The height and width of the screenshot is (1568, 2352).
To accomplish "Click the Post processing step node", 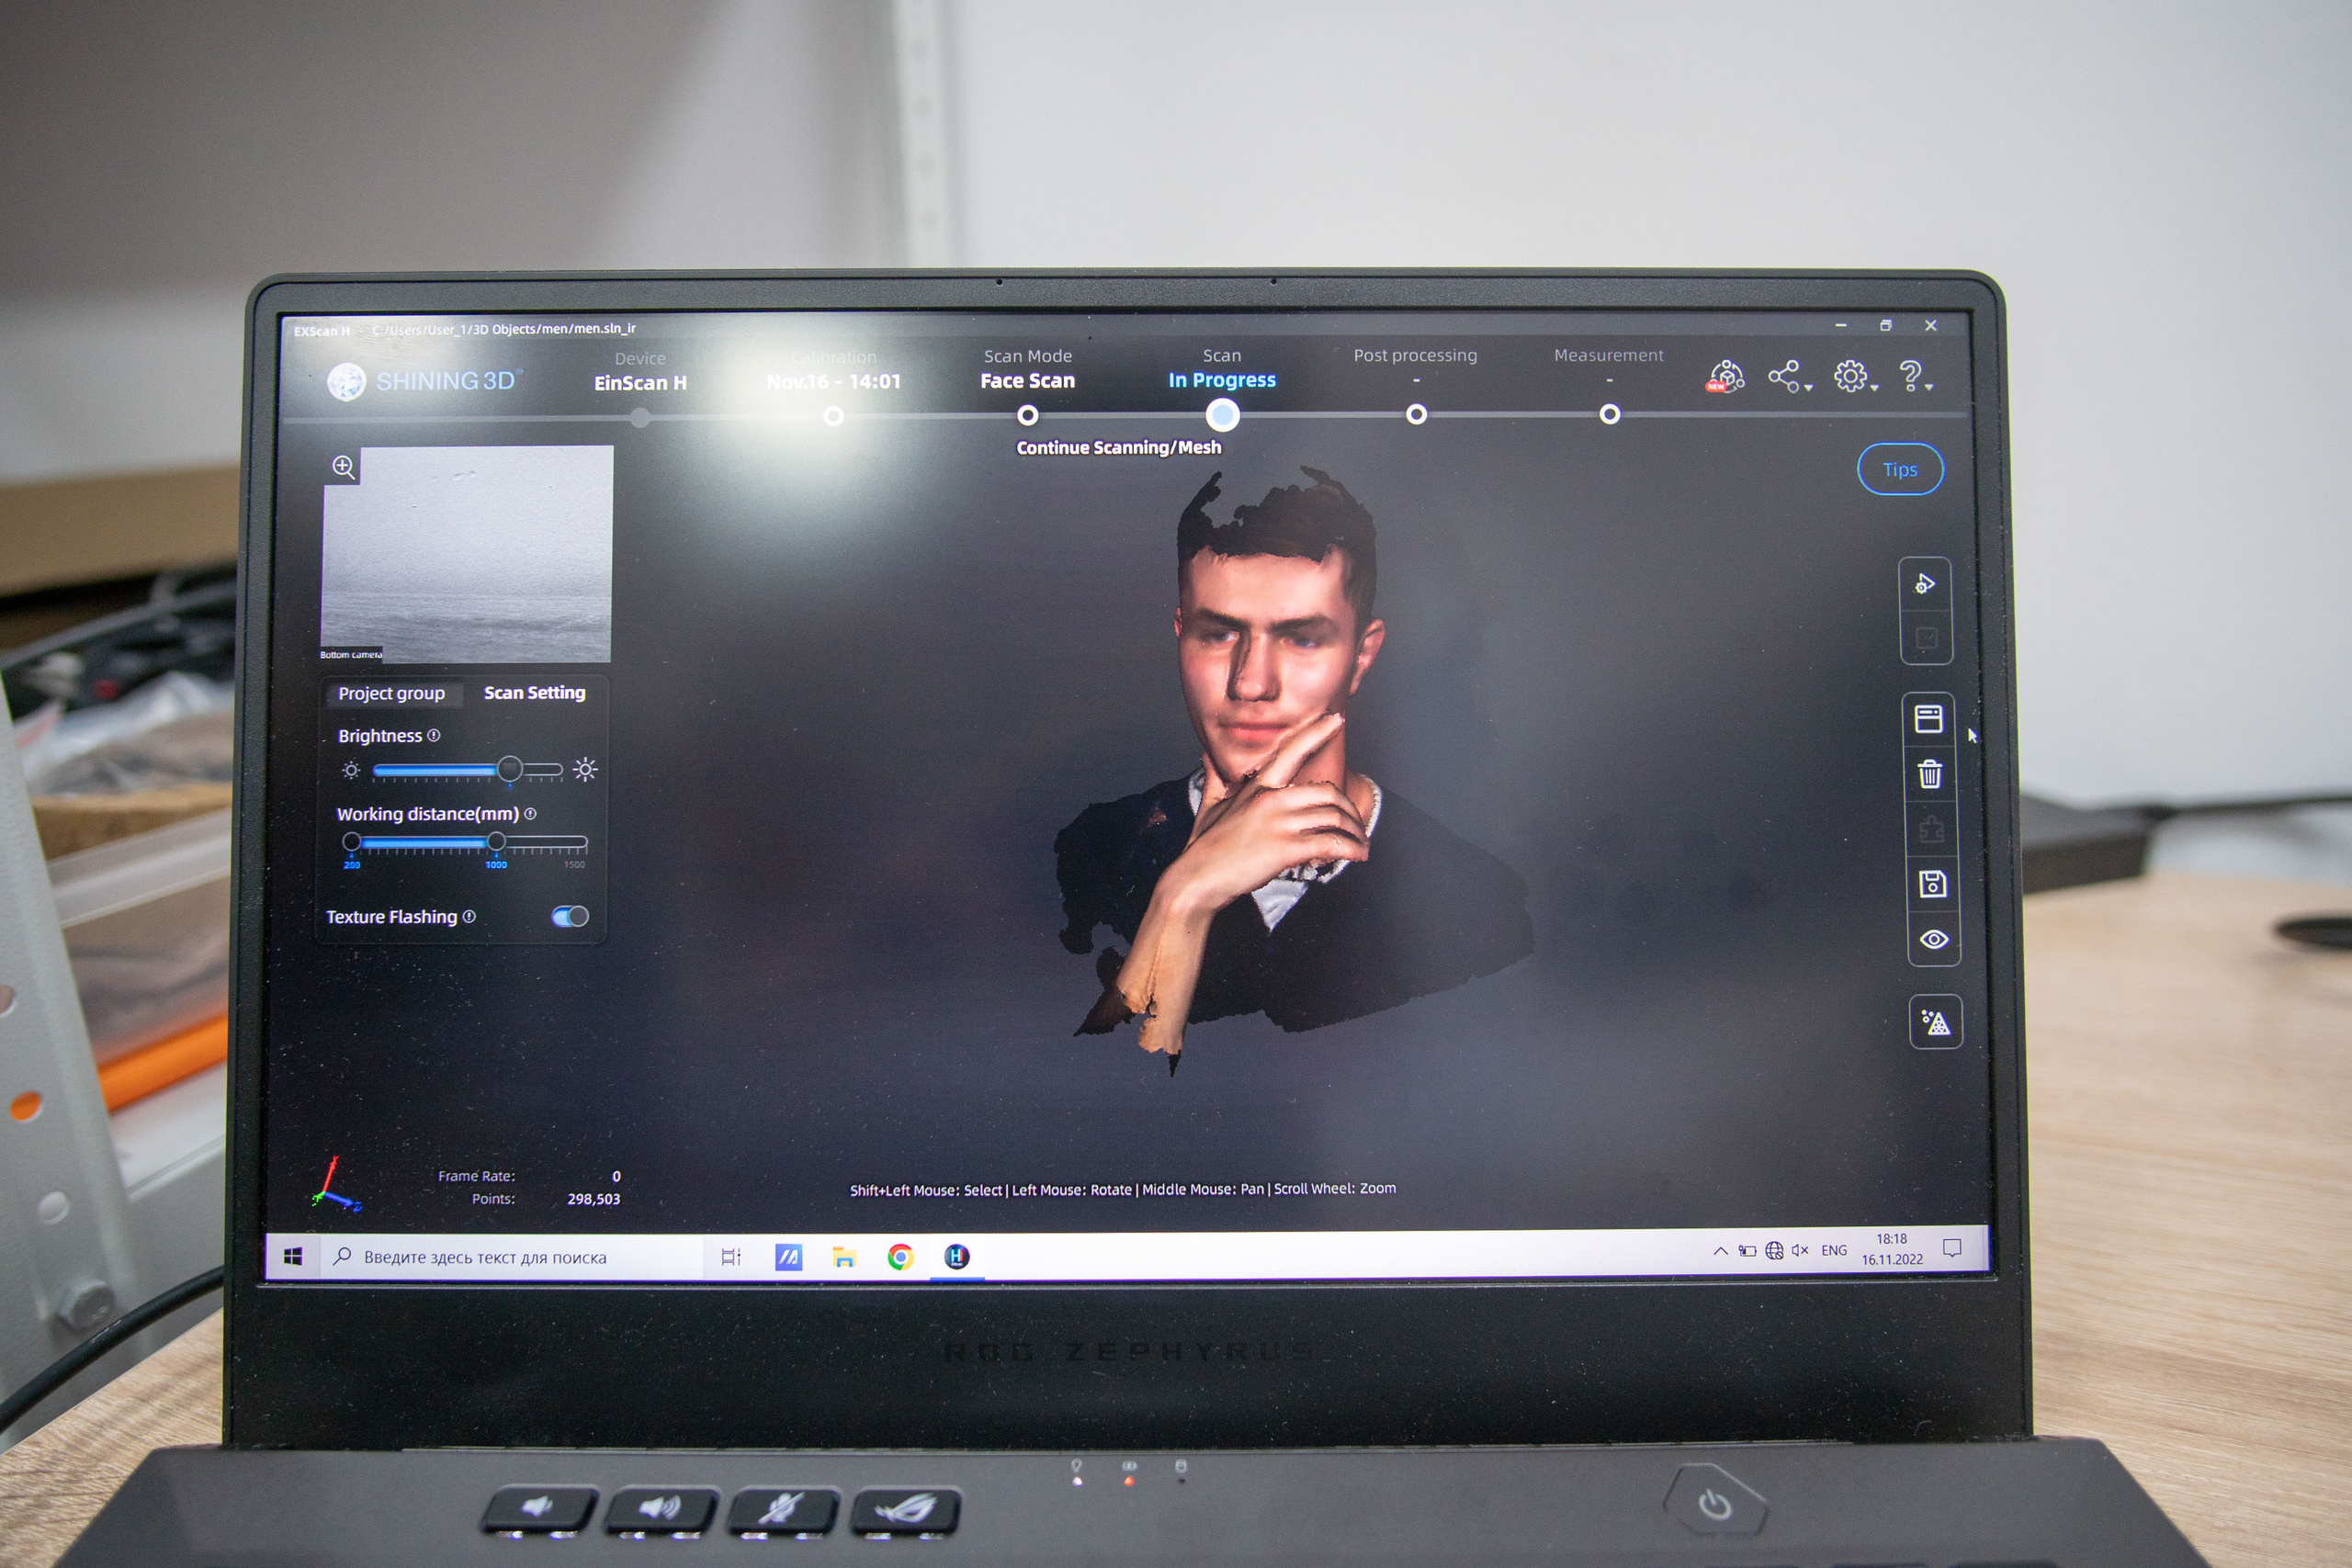I will [x=1415, y=414].
